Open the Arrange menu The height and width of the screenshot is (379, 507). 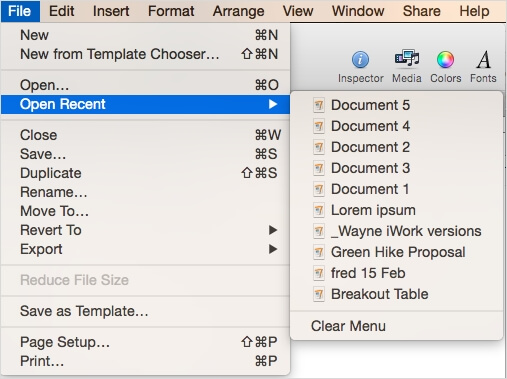coord(238,11)
